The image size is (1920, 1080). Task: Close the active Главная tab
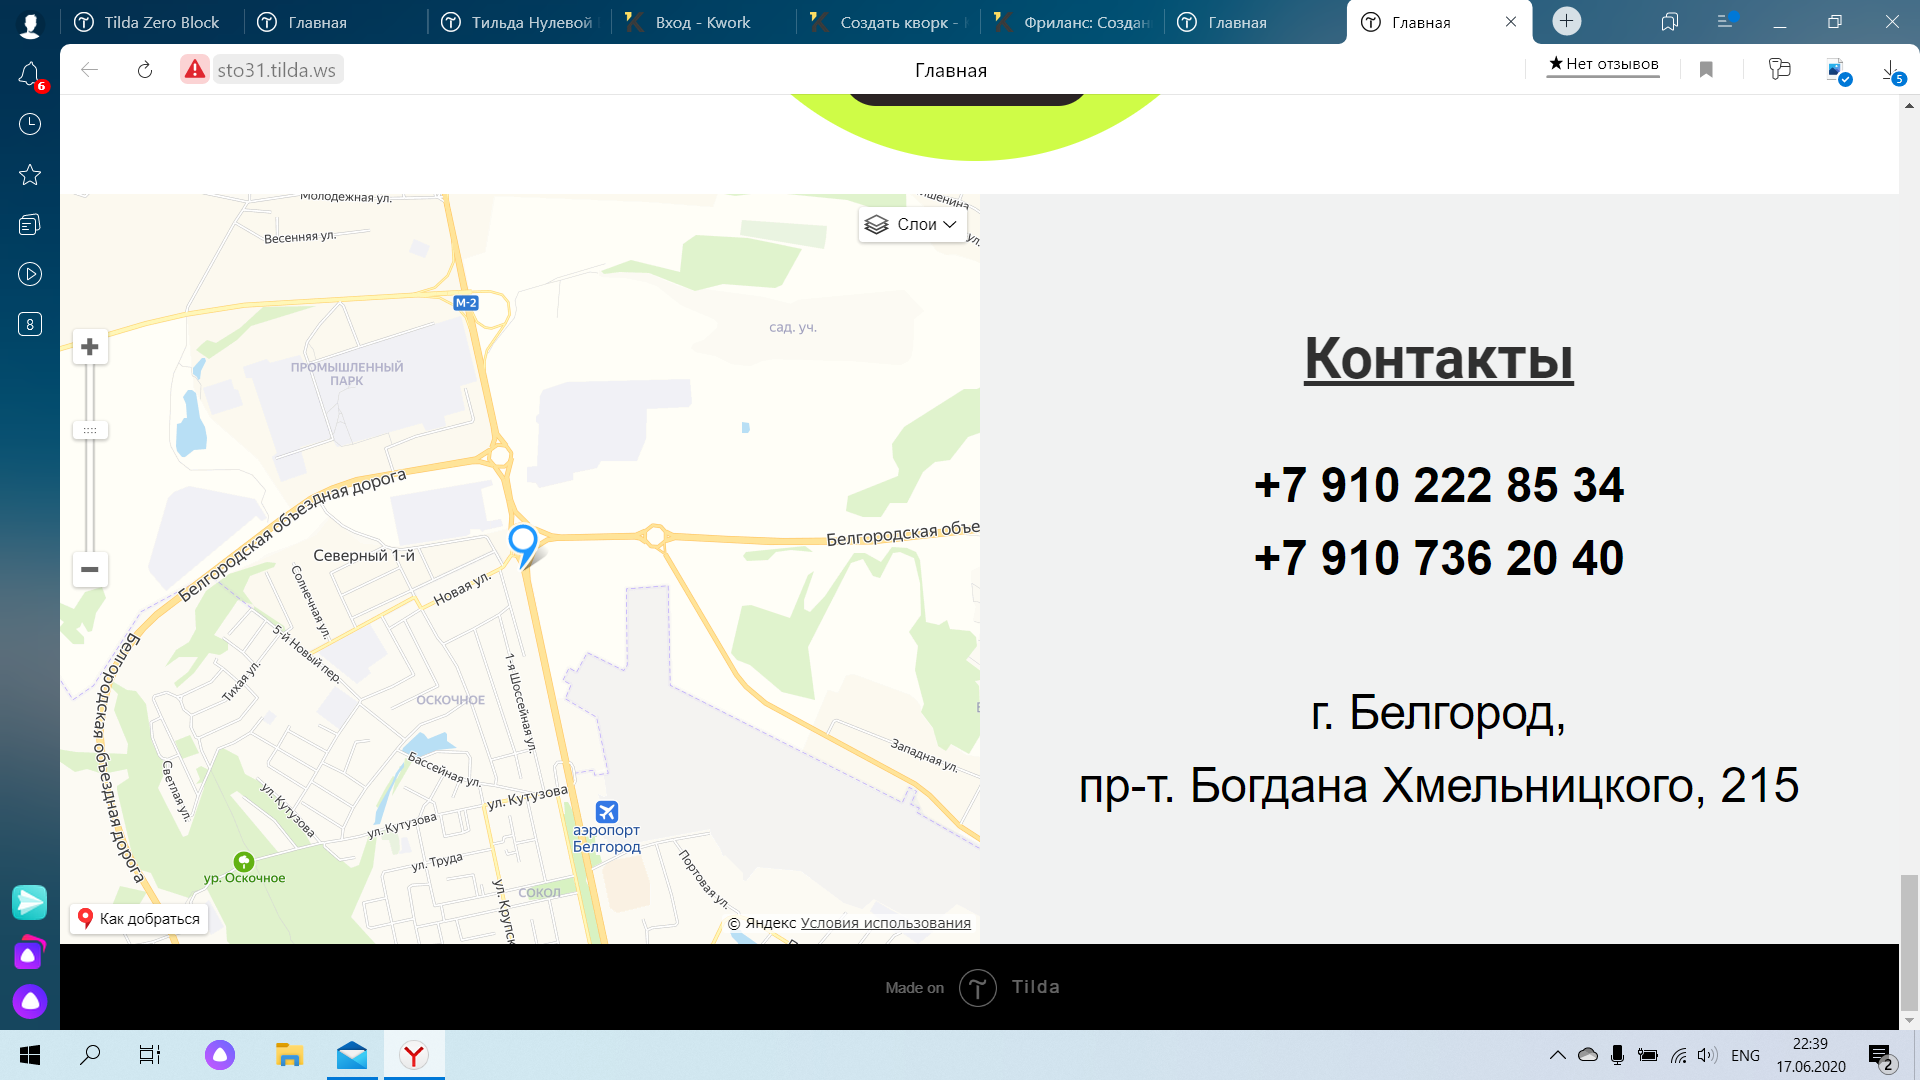[1511, 22]
